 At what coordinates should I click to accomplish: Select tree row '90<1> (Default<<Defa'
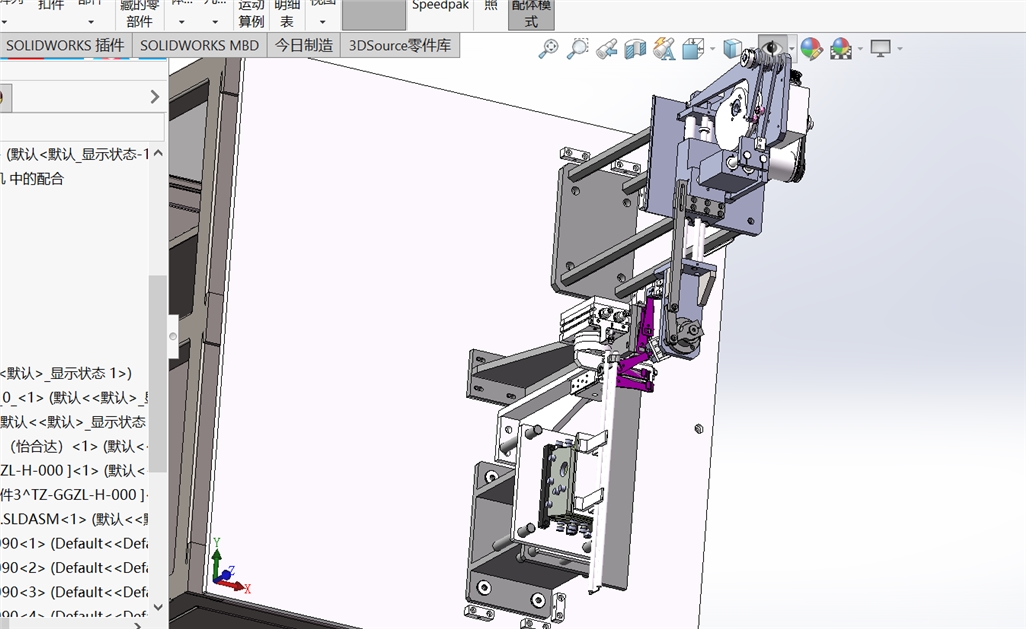click(x=75, y=543)
